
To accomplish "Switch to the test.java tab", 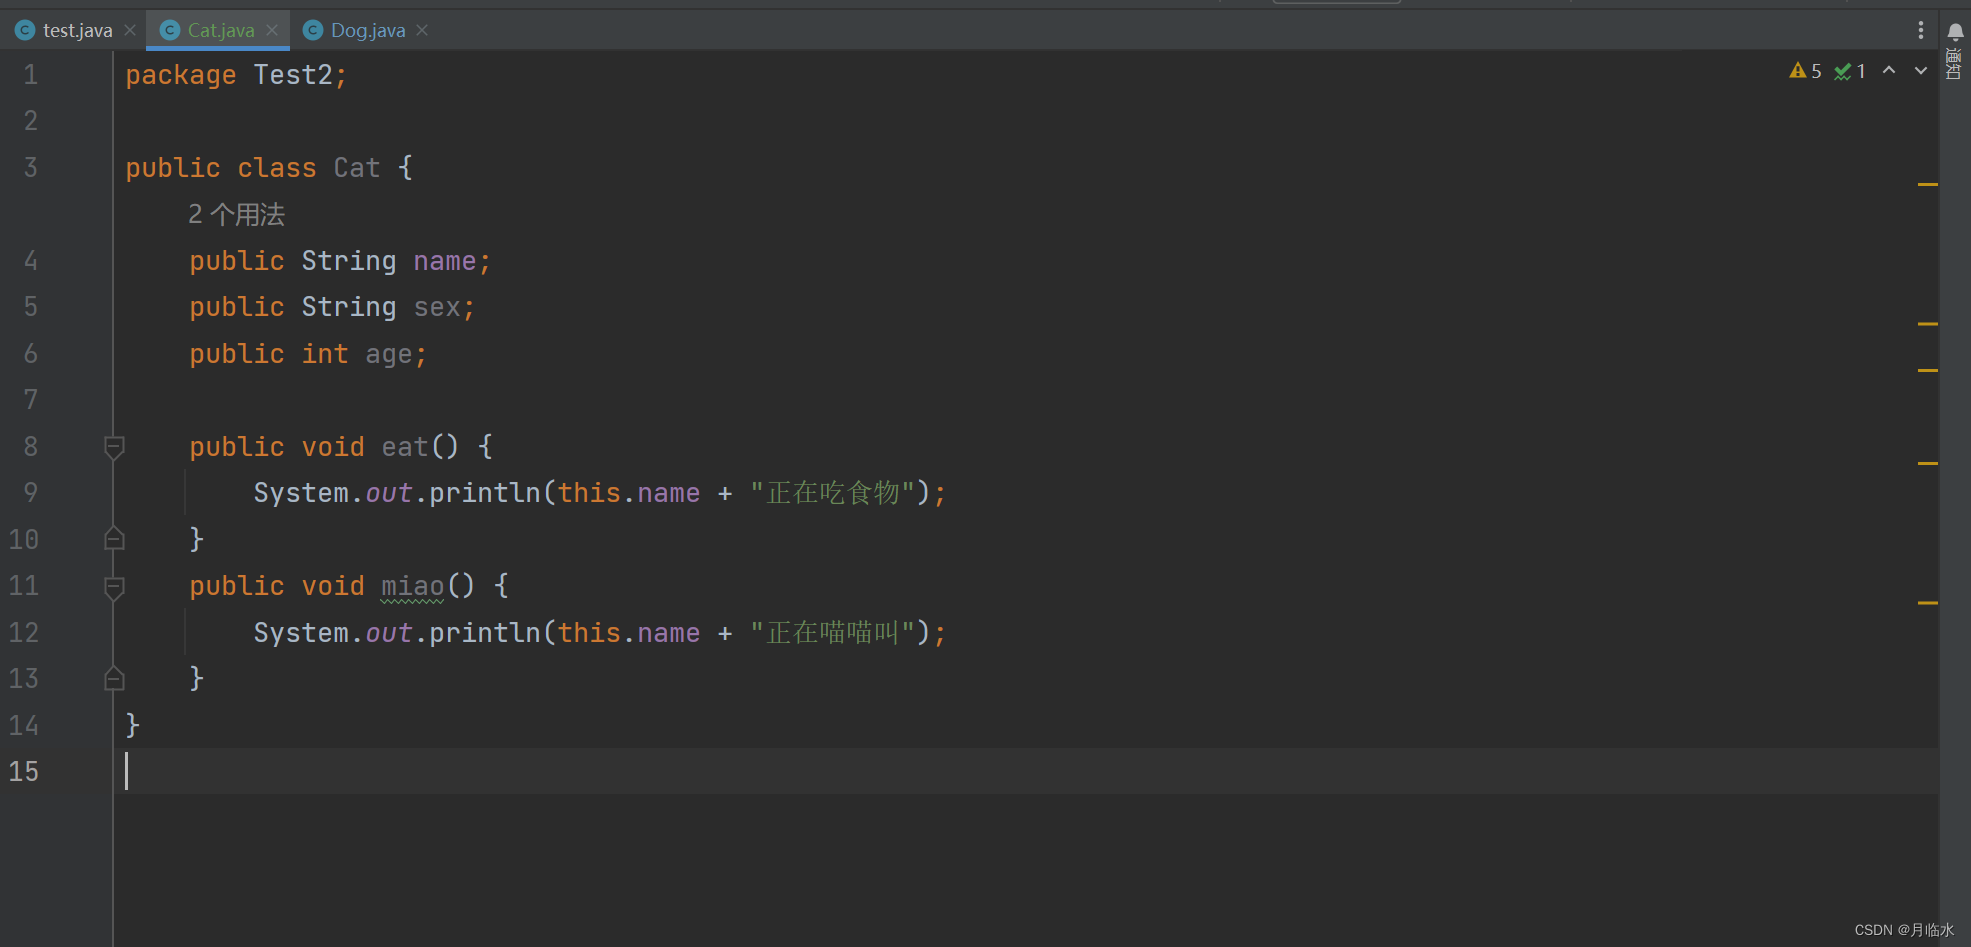I will click(x=77, y=30).
